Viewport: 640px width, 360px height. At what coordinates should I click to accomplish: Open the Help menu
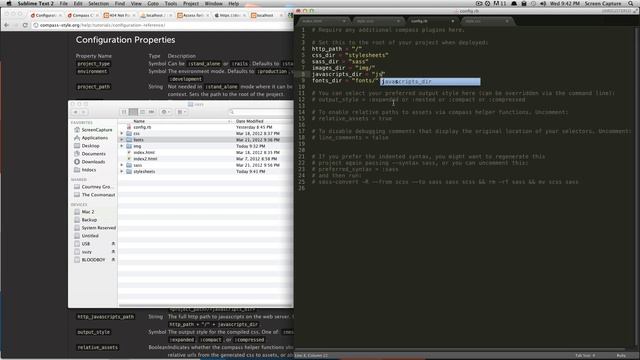(233, 3)
